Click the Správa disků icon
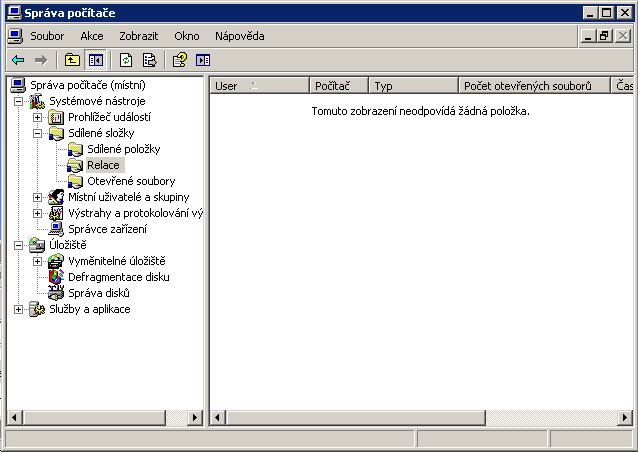This screenshot has width=638, height=452. pyautogui.click(x=56, y=293)
